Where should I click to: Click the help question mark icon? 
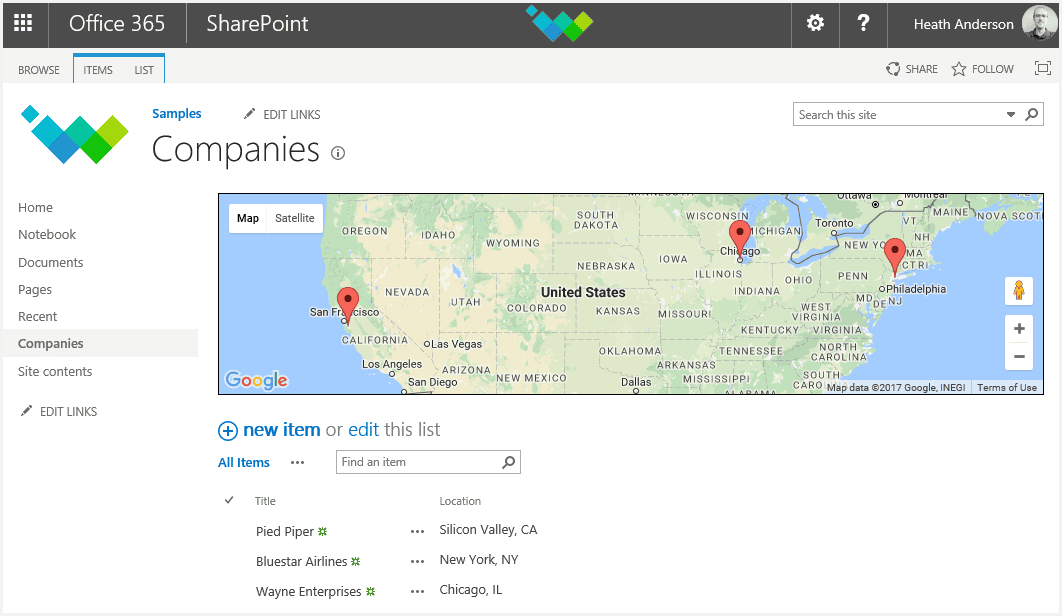(863, 24)
